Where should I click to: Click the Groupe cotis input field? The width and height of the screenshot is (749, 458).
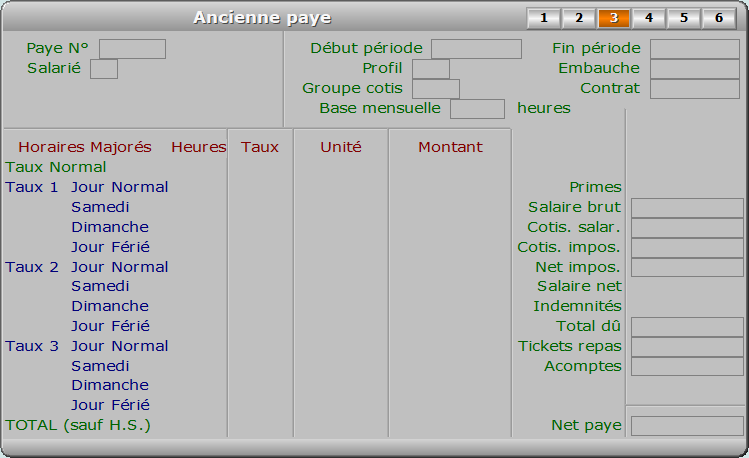click(436, 89)
